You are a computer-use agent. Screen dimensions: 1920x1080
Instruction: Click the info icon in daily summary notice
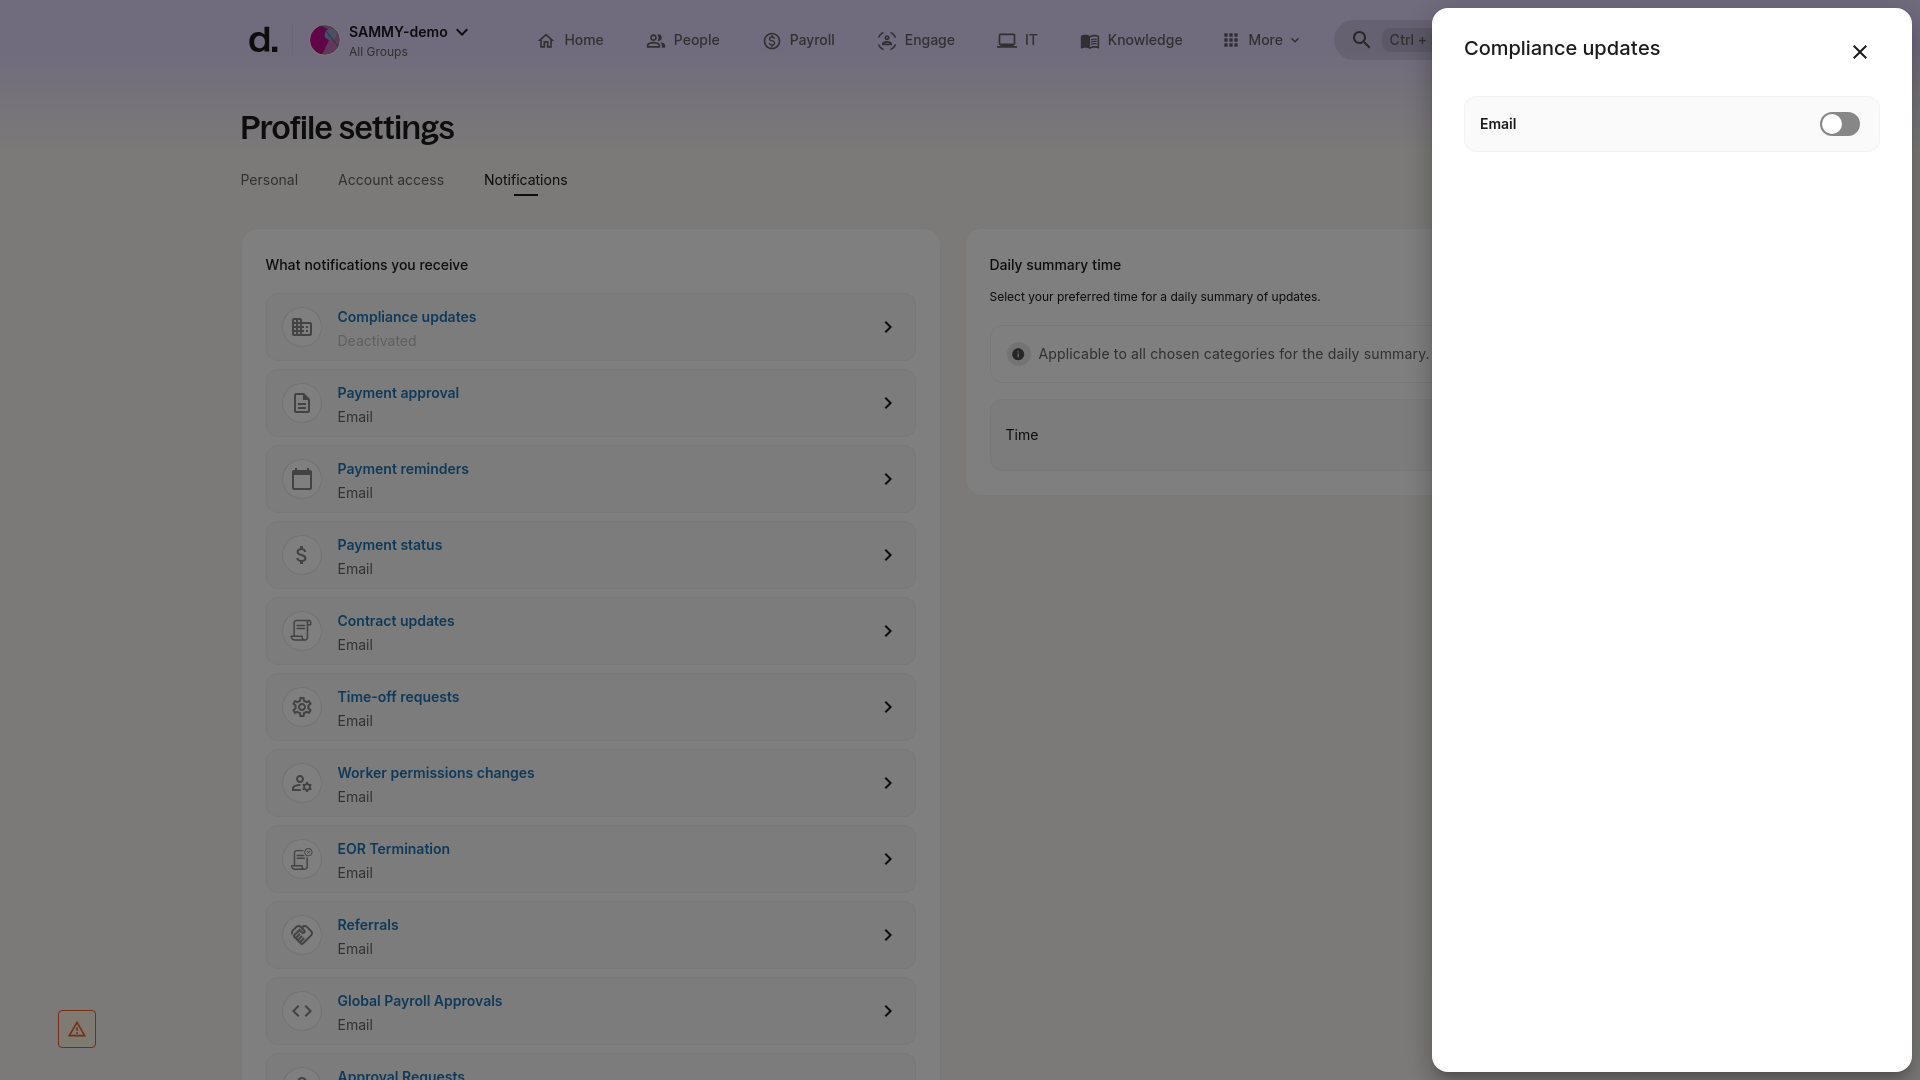(1018, 354)
